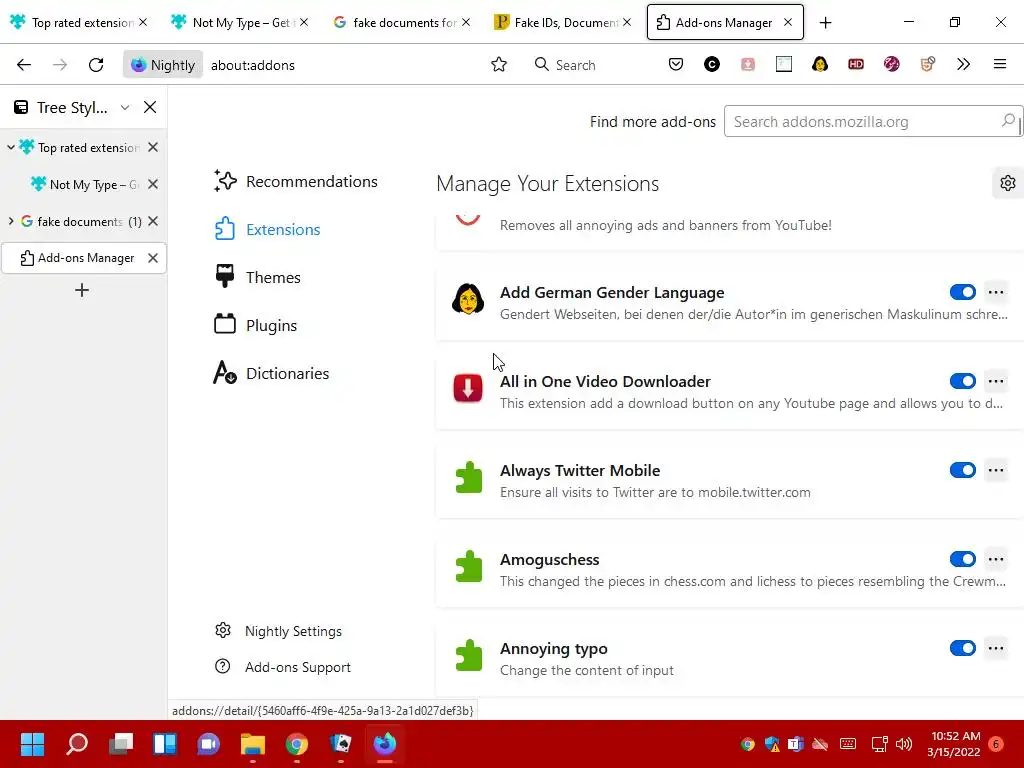Open All in One Video Downloader details
1024x768 pixels.
coord(605,381)
